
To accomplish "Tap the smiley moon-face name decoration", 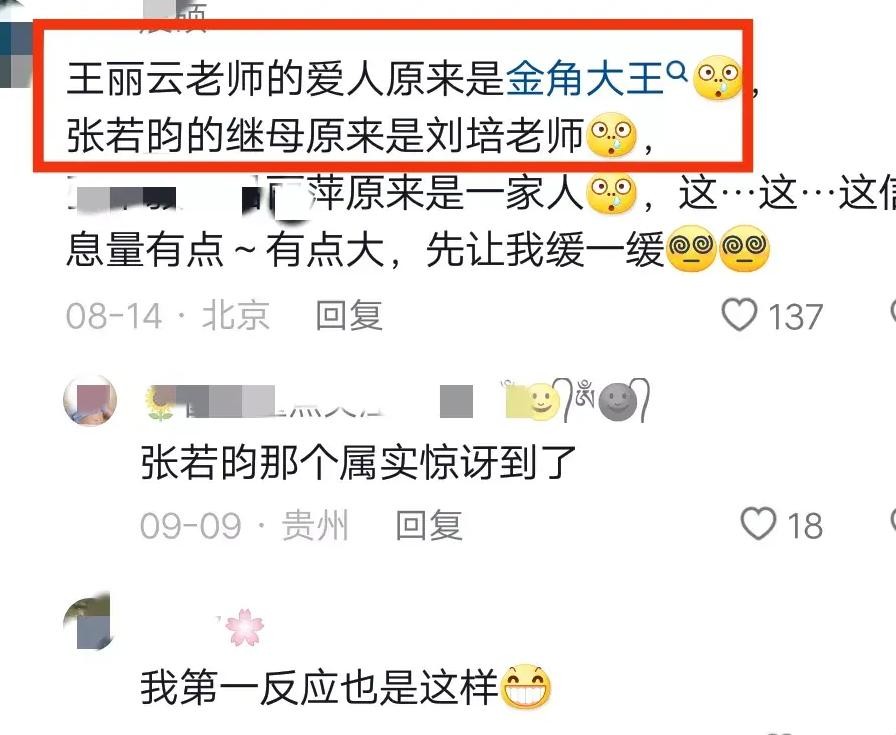I will 541,401.
